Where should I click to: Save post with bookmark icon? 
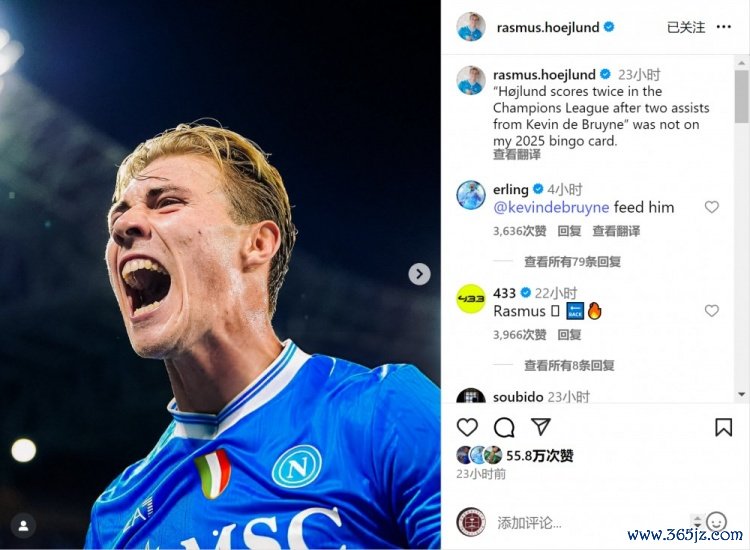[x=723, y=427]
